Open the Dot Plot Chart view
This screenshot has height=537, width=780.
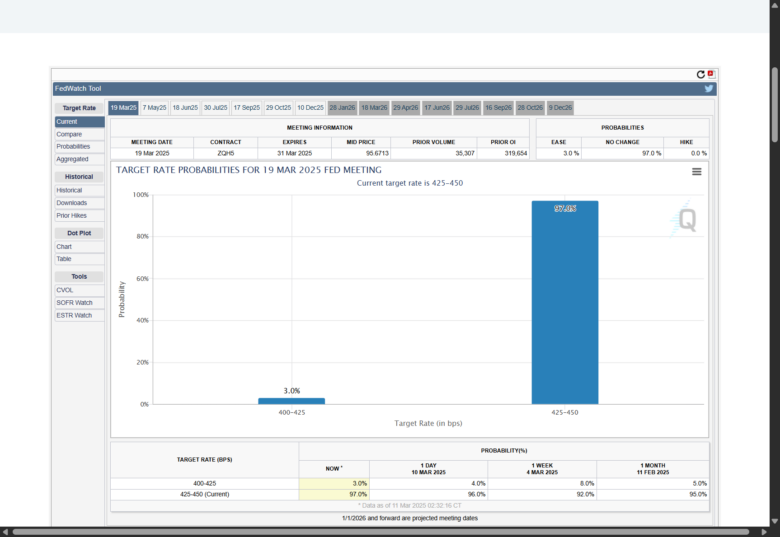pos(64,246)
